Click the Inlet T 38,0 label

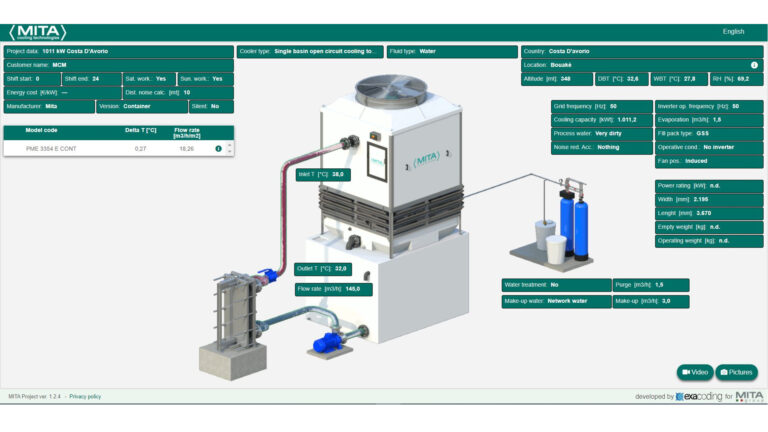[x=323, y=175]
